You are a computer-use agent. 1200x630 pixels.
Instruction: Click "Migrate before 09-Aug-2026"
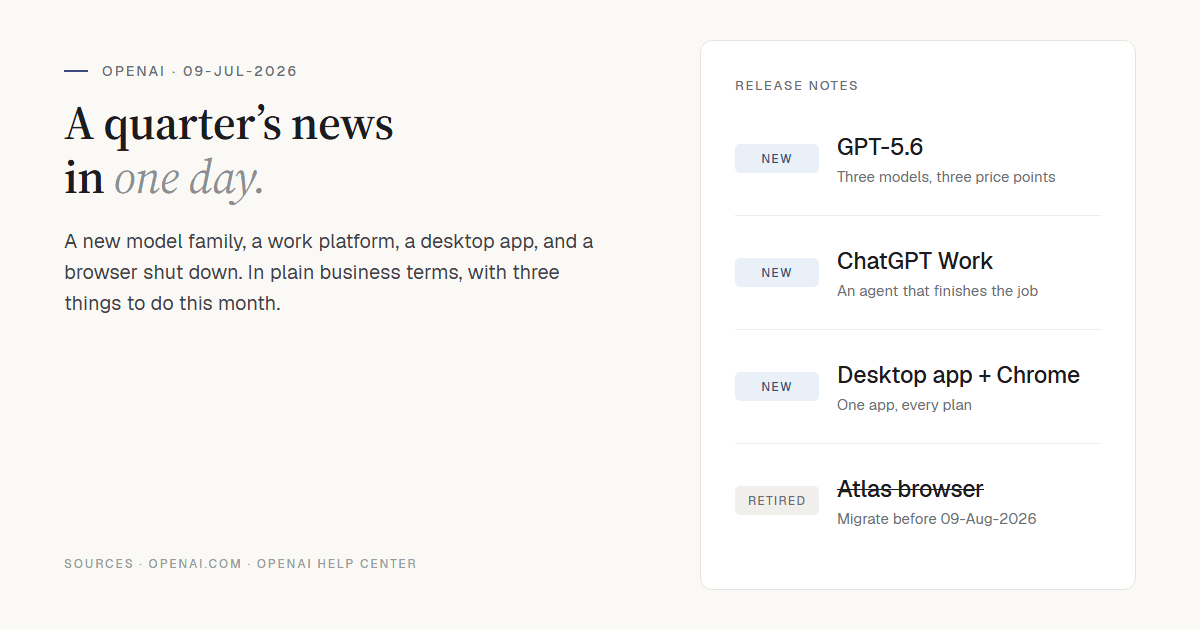[937, 519]
